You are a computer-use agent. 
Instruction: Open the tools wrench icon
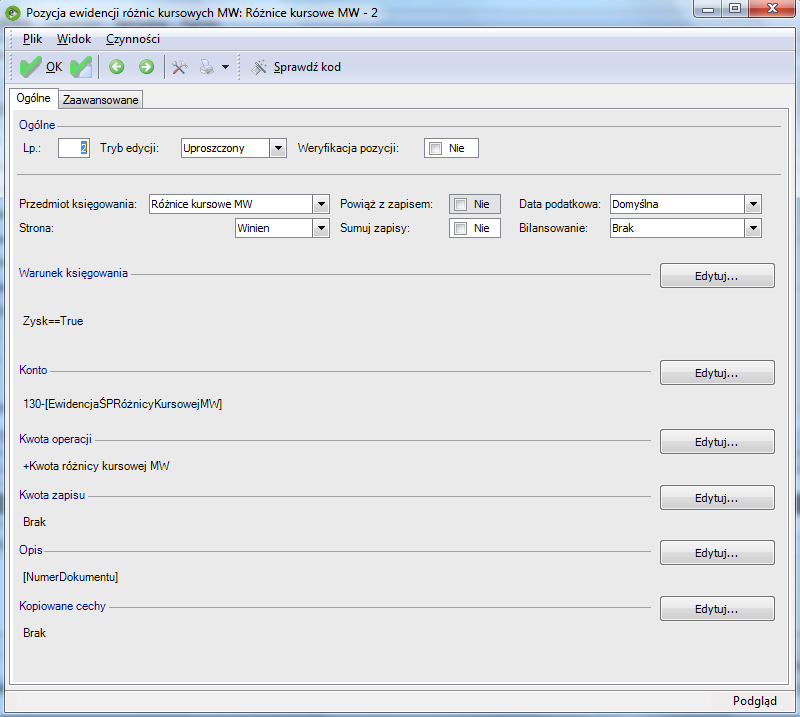[179, 67]
